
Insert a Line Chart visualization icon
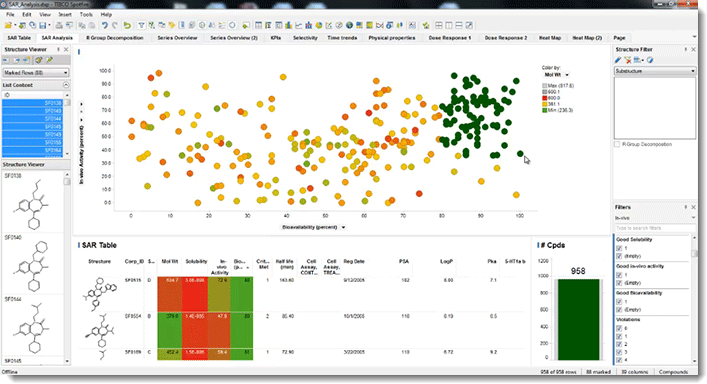click(x=298, y=25)
